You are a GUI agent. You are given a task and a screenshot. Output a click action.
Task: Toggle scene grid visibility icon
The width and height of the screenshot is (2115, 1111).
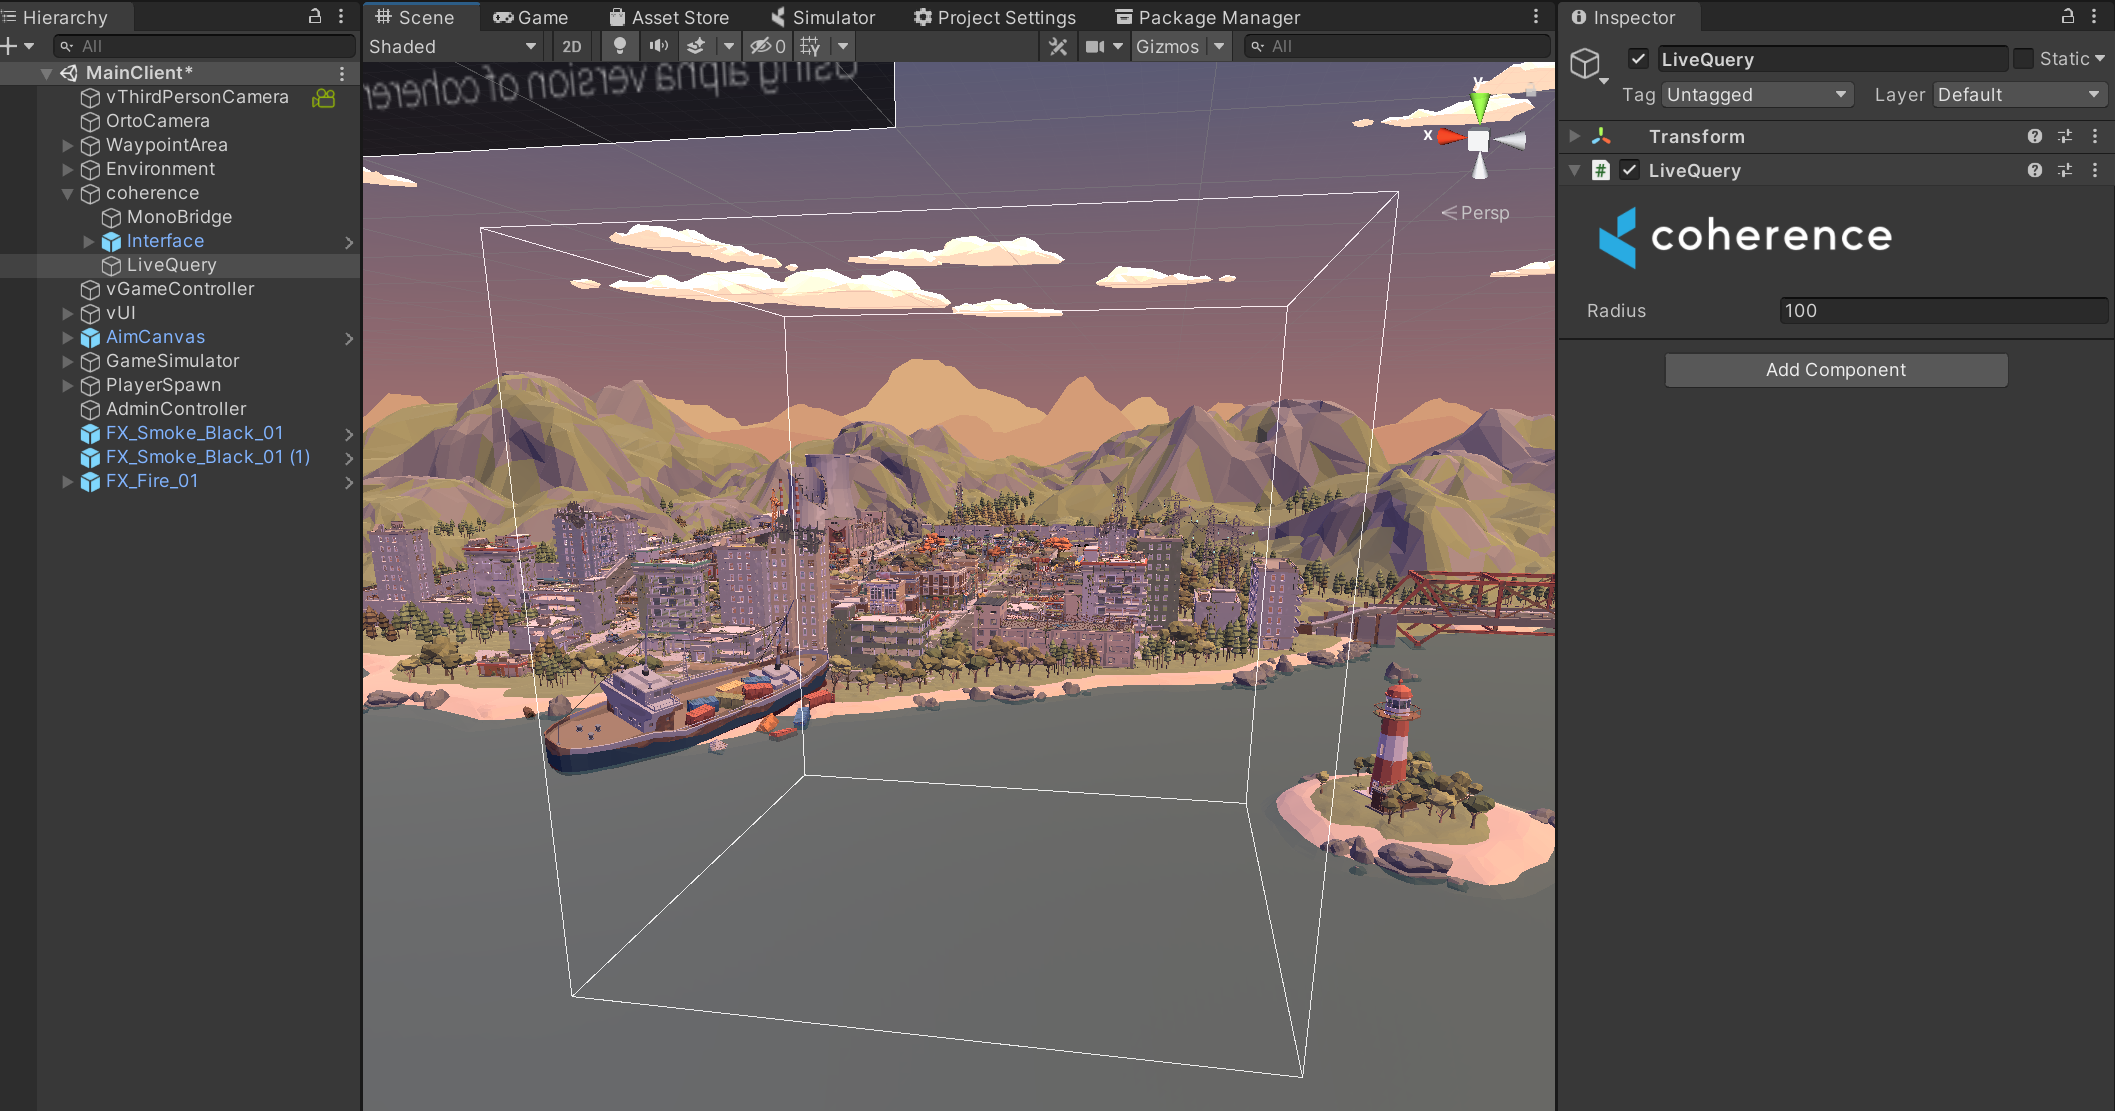click(811, 46)
